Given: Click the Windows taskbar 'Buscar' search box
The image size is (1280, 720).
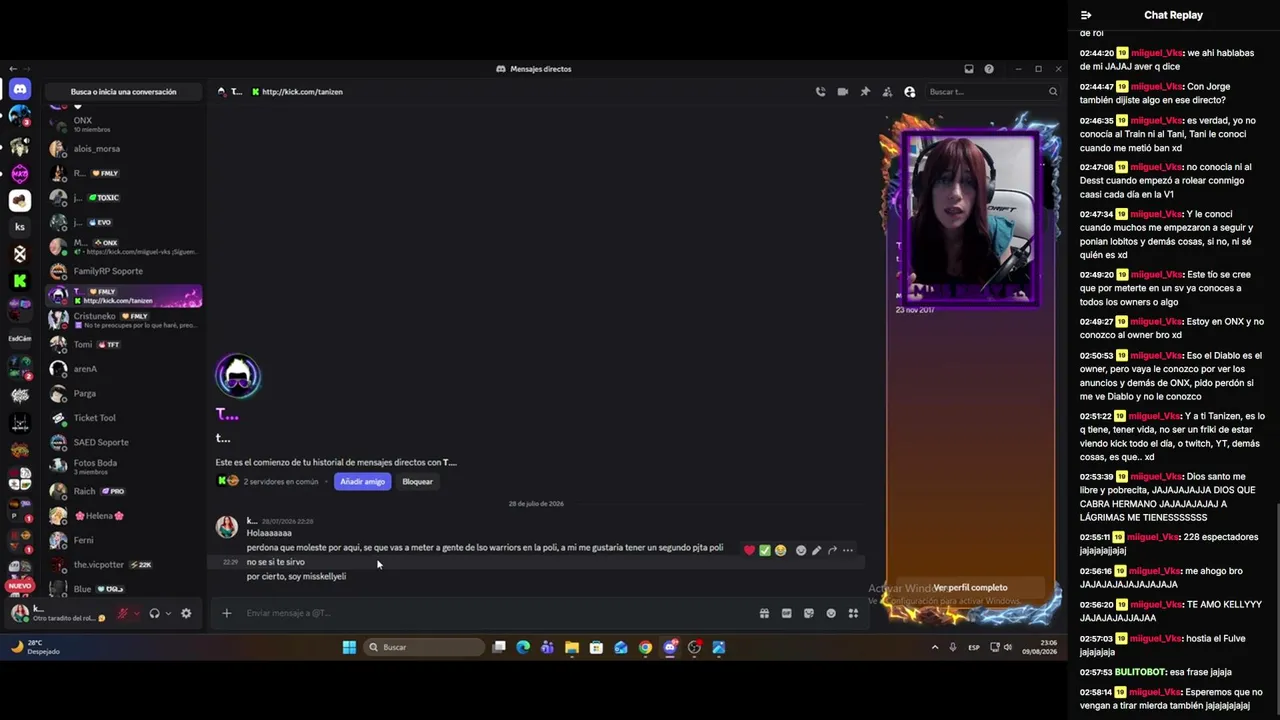Looking at the screenshot, I should [x=424, y=647].
